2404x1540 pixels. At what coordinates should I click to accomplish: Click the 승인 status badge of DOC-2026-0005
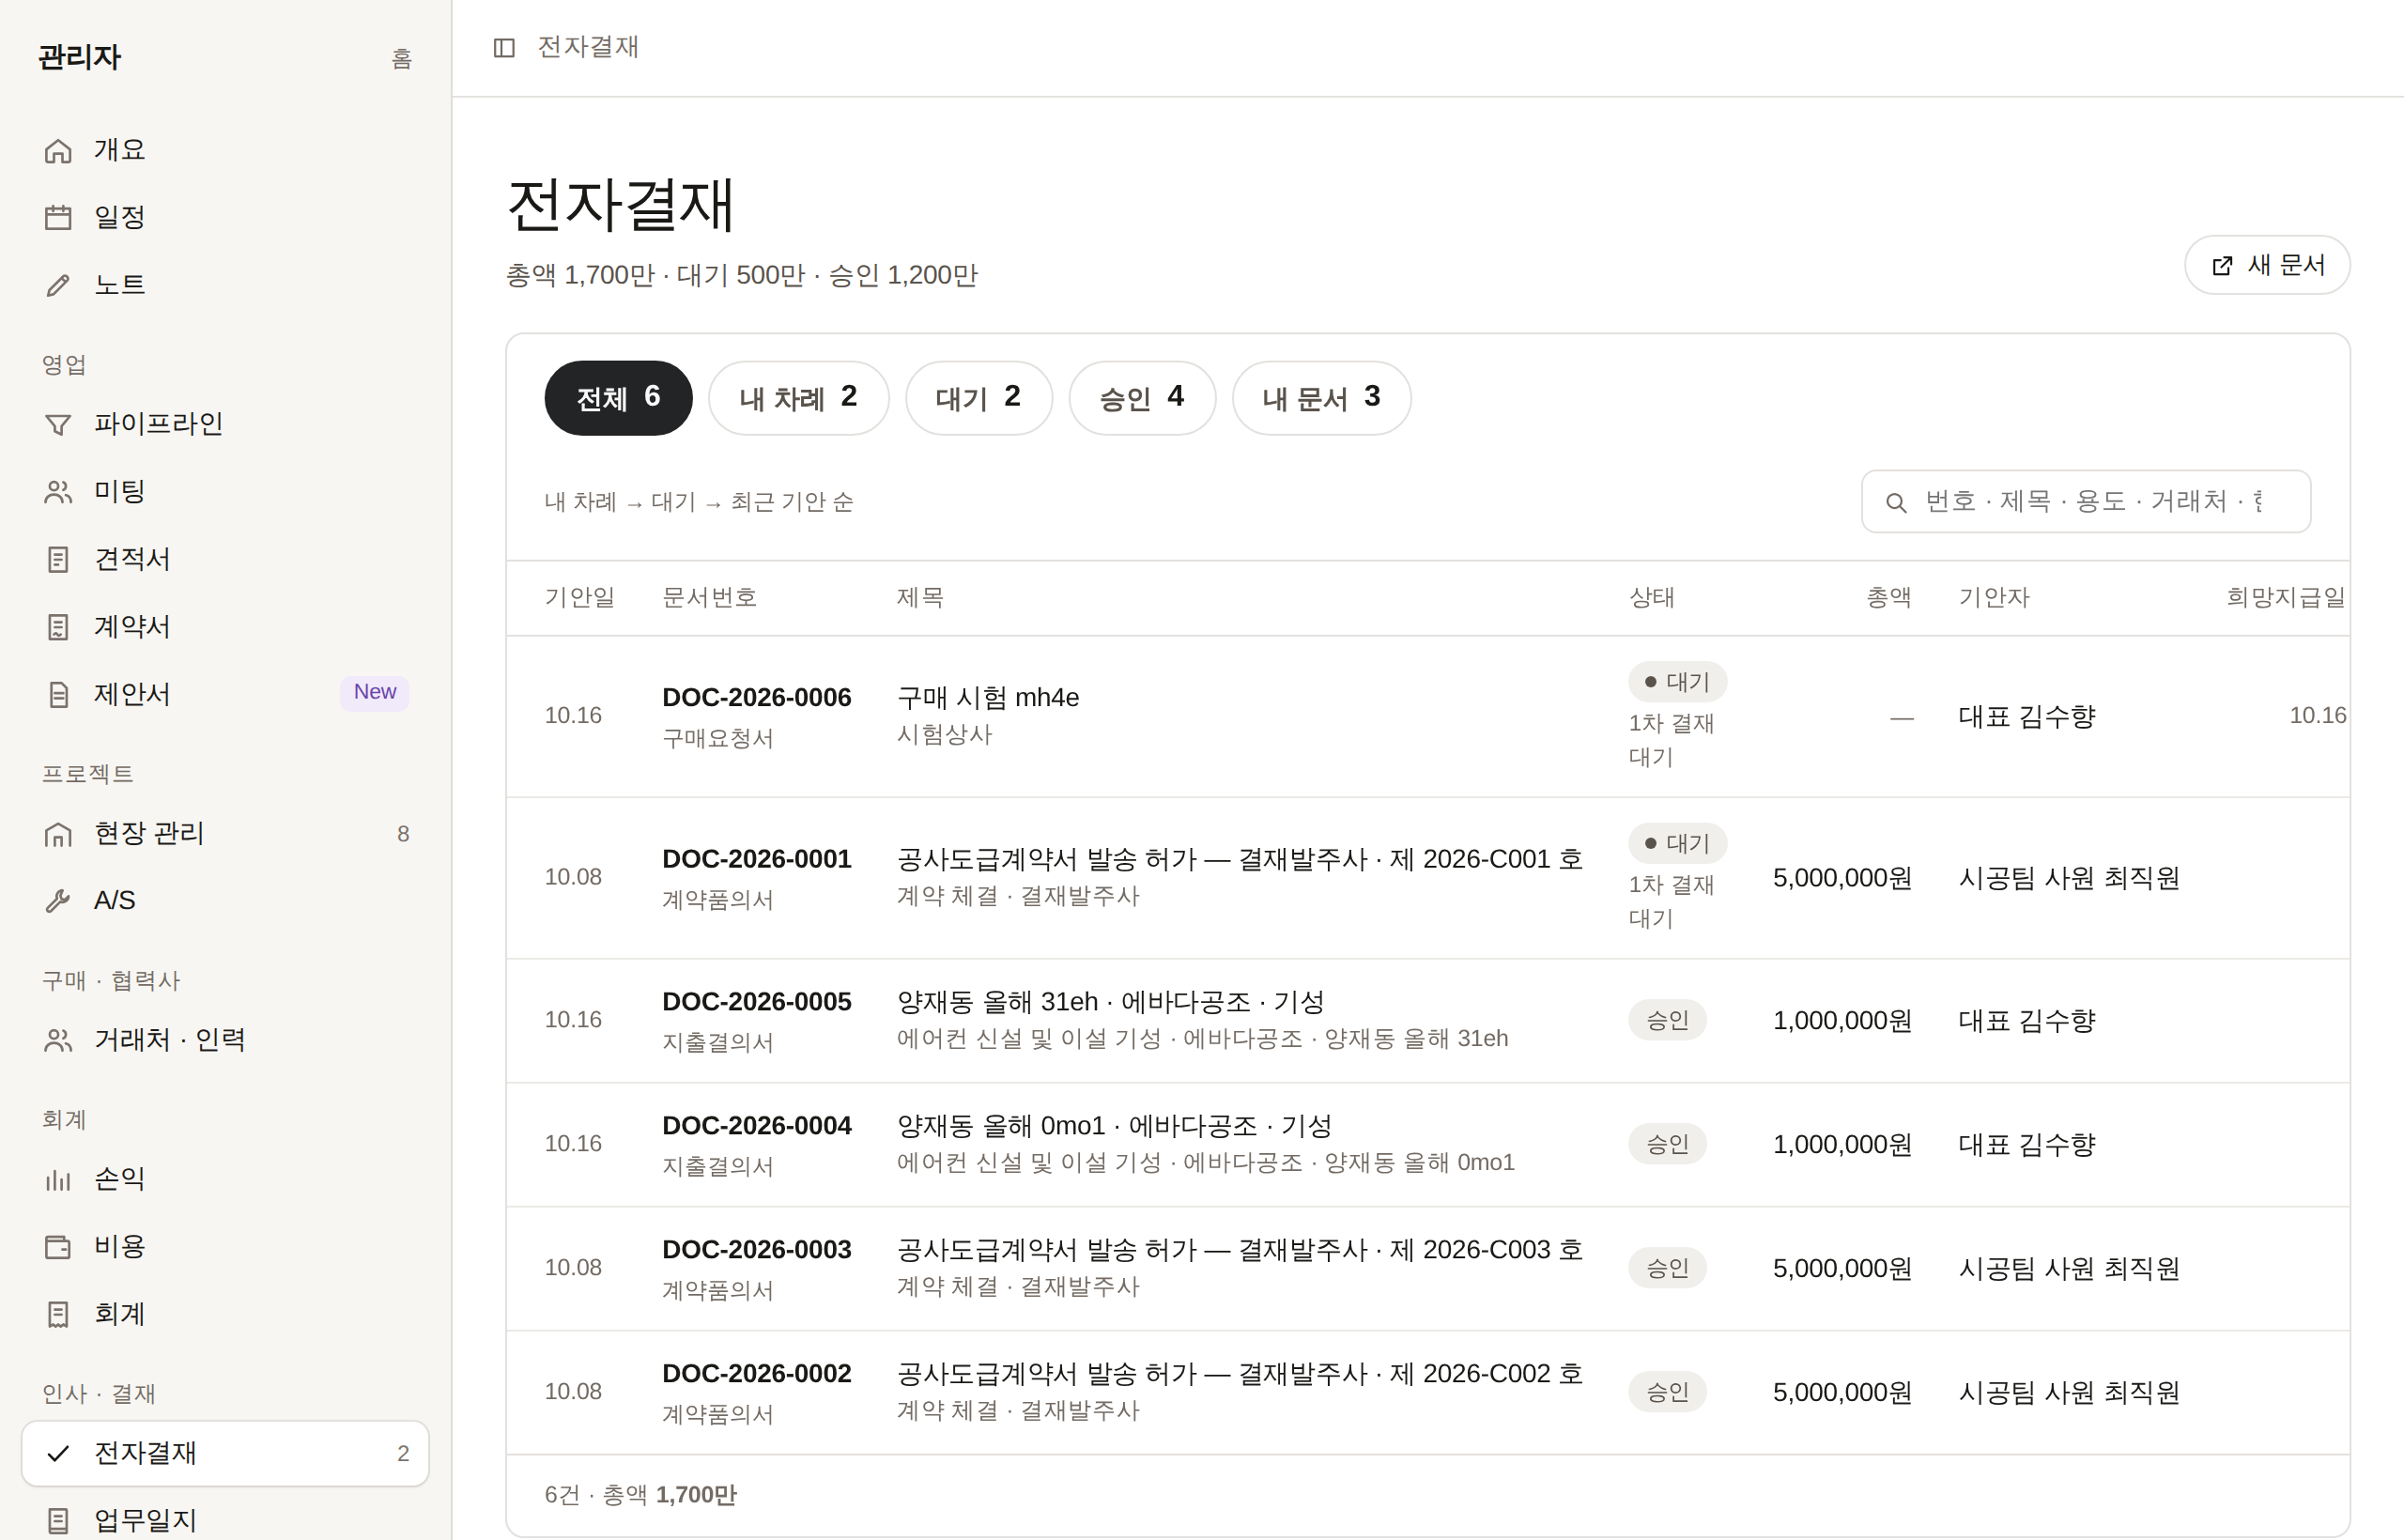click(x=1667, y=1020)
